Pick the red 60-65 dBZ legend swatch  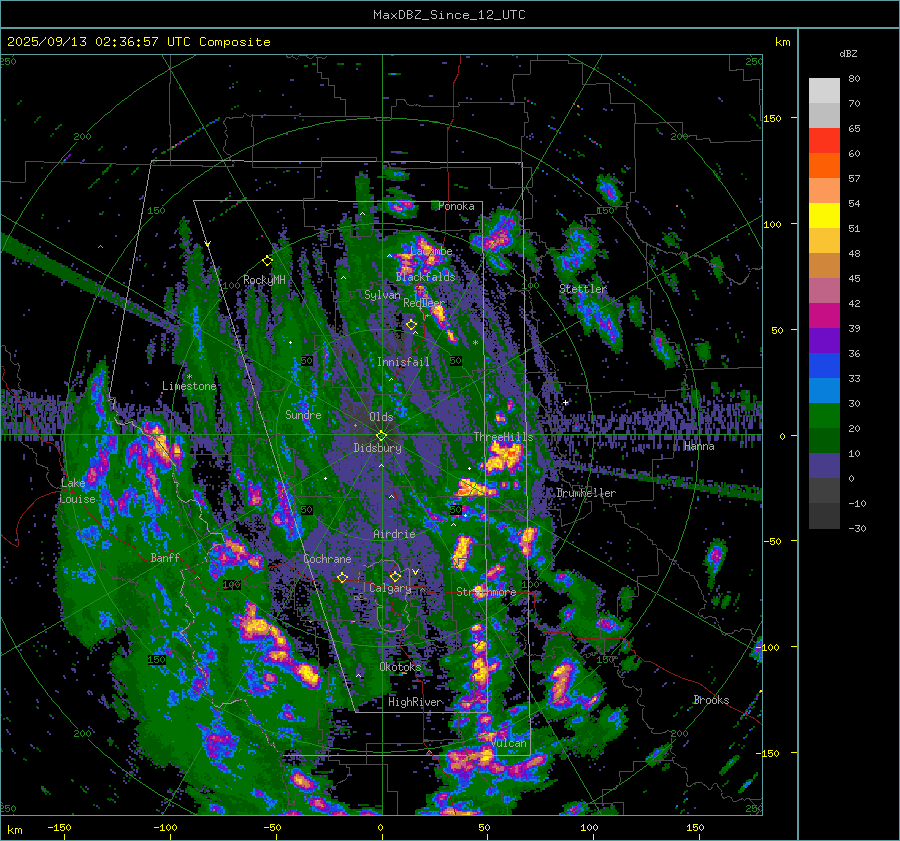(x=824, y=141)
